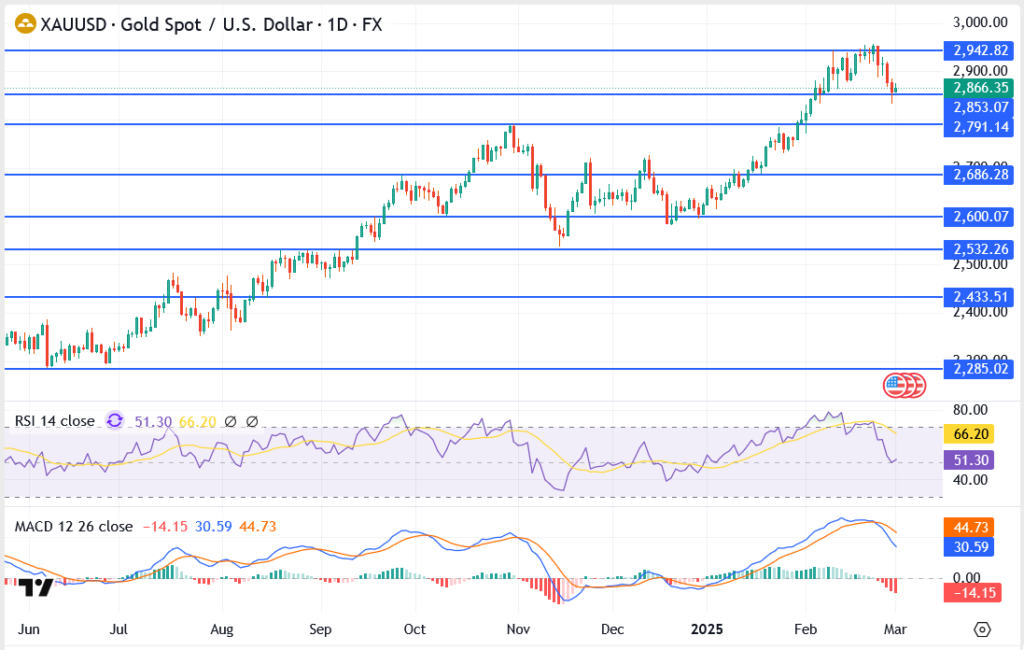Select the 2,433.51 horizontal line label
Viewport: 1024px width, 650px height.
pyautogui.click(x=980, y=297)
